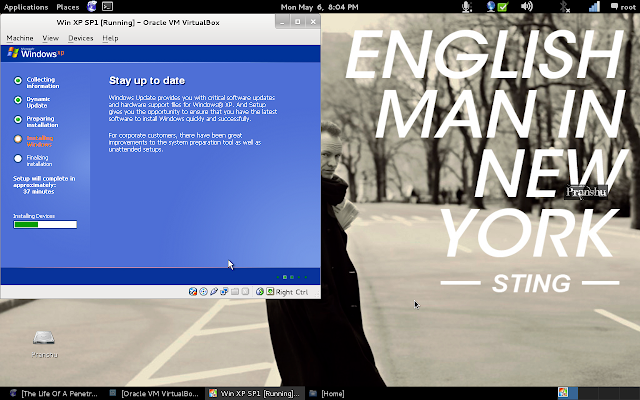The width and height of the screenshot is (640, 400).
Task: Open the volume speaker control
Action: point(527,7)
